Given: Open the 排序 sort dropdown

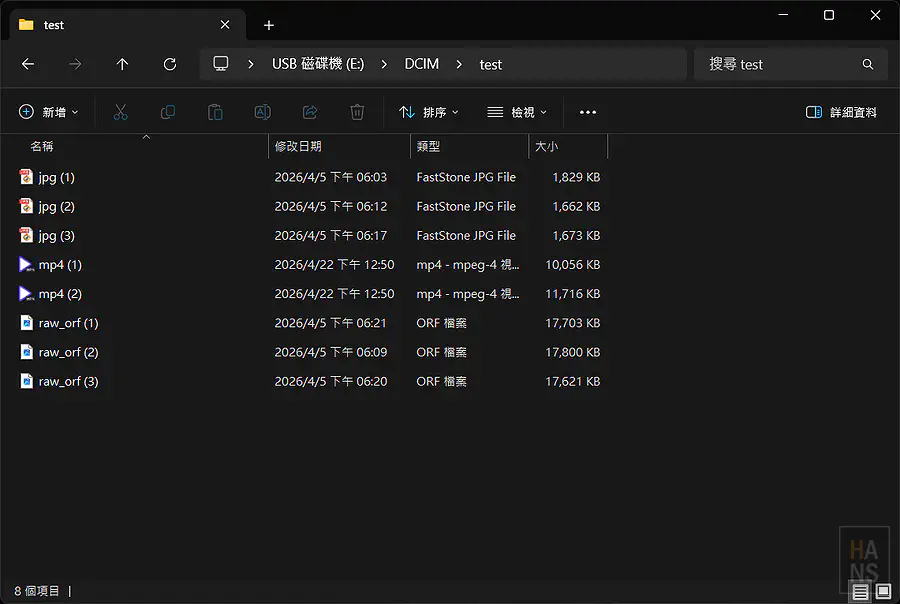Looking at the screenshot, I should [429, 112].
